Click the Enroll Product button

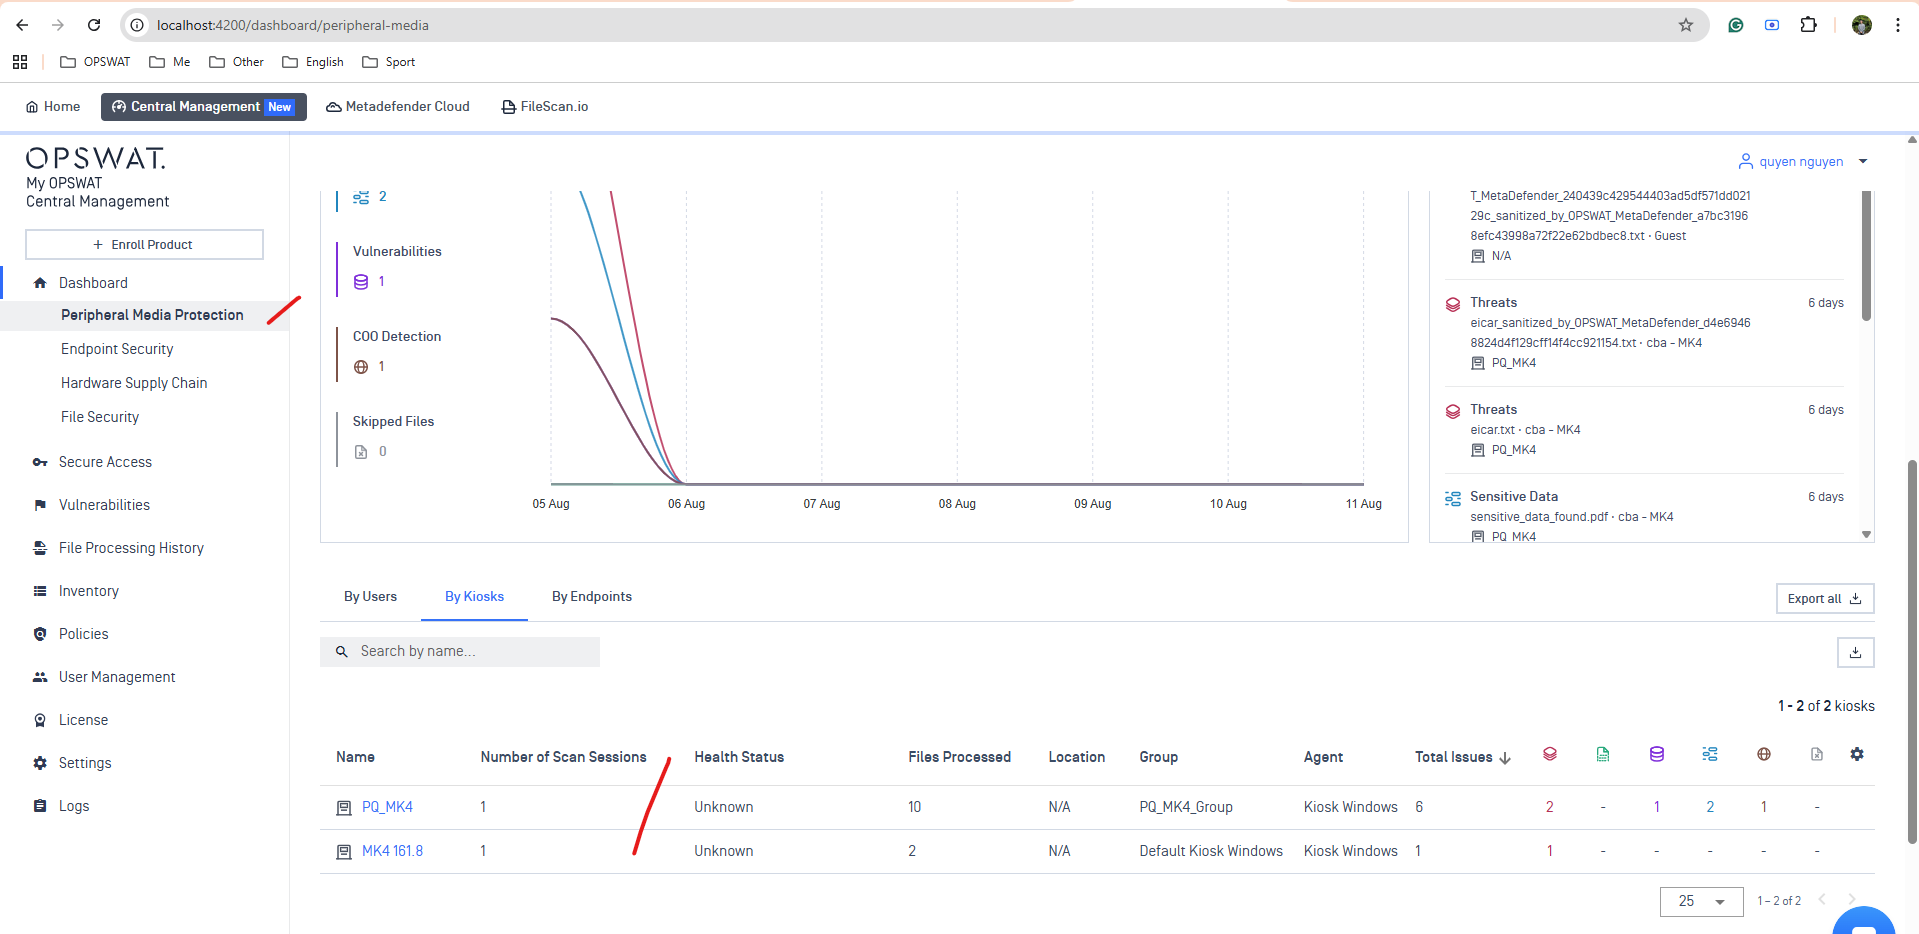point(144,244)
